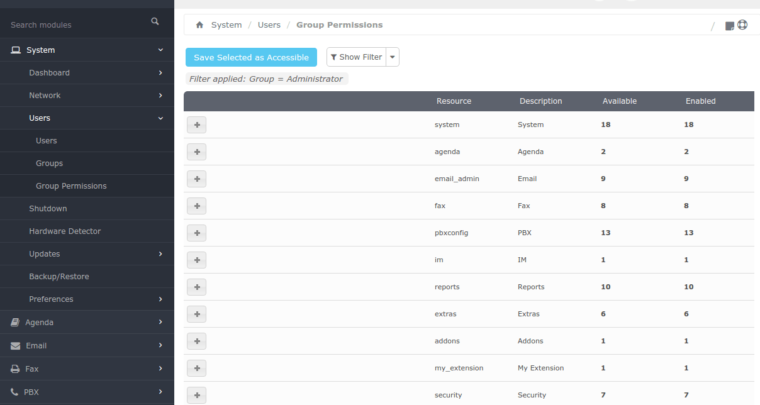Expand the pbxconfig resource row
Image resolution: width=760 pixels, height=405 pixels.
[x=196, y=232]
